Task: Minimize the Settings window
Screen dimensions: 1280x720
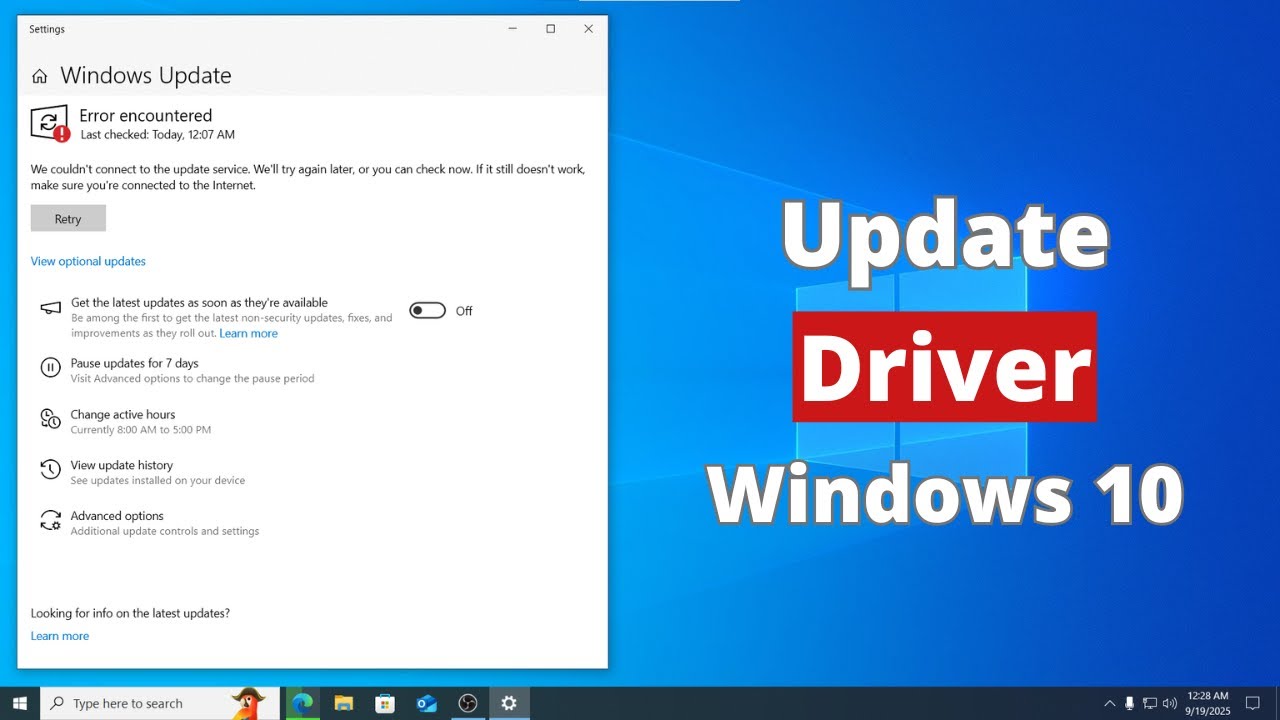Action: tap(513, 29)
